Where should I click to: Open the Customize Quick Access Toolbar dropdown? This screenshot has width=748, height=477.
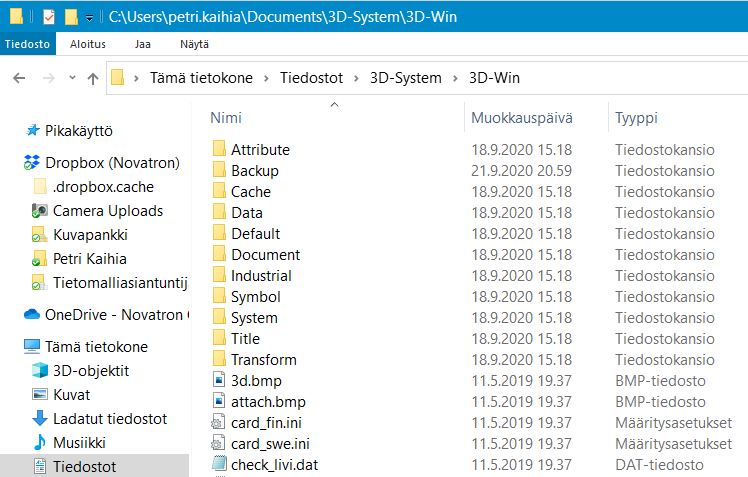[x=89, y=18]
